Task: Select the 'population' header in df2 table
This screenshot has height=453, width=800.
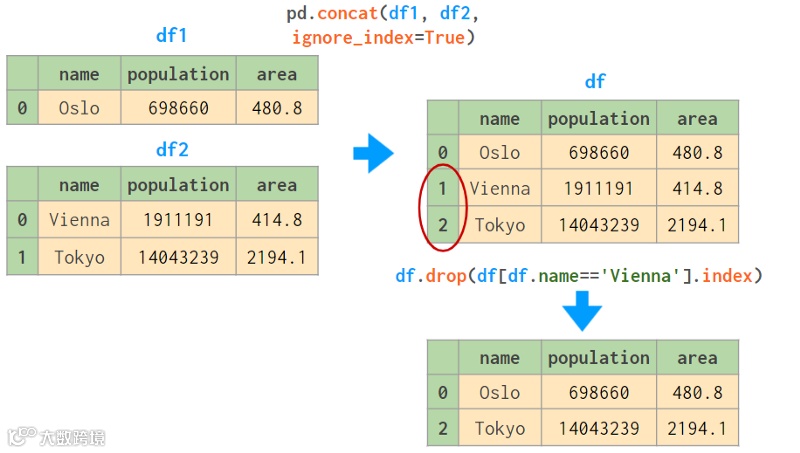Action: tap(178, 185)
